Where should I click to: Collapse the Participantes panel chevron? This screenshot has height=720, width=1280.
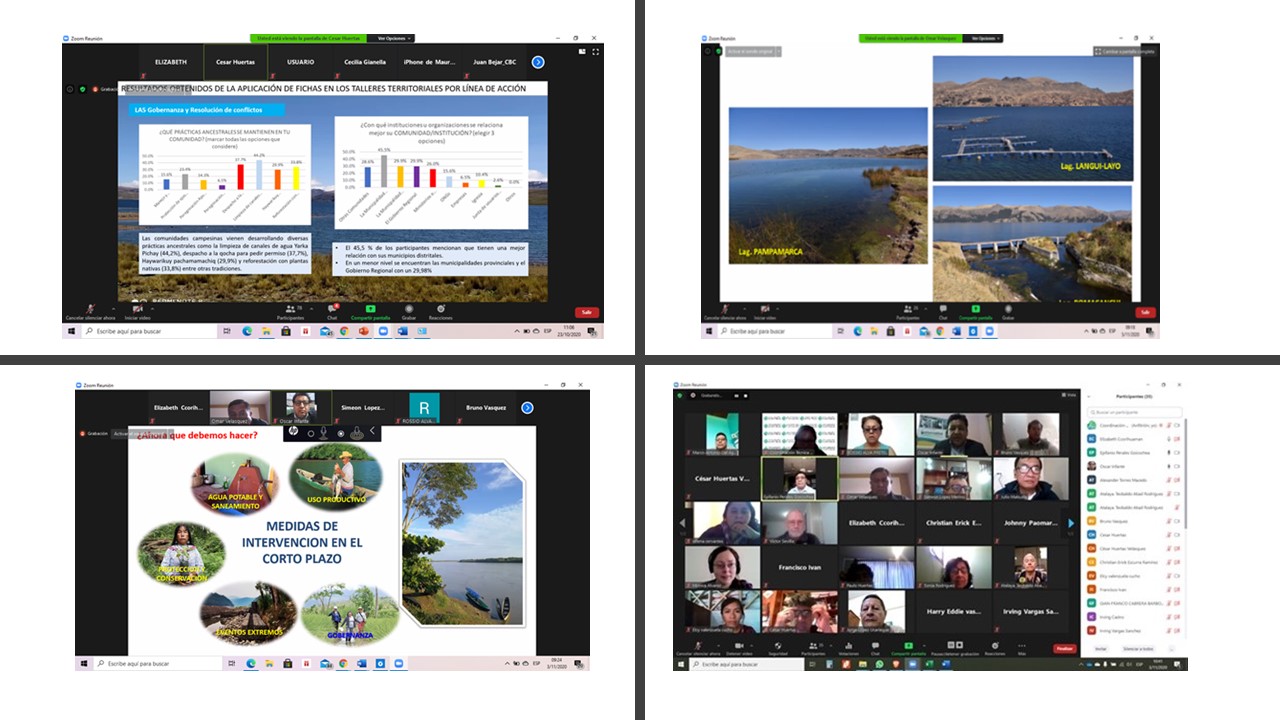coord(1089,396)
